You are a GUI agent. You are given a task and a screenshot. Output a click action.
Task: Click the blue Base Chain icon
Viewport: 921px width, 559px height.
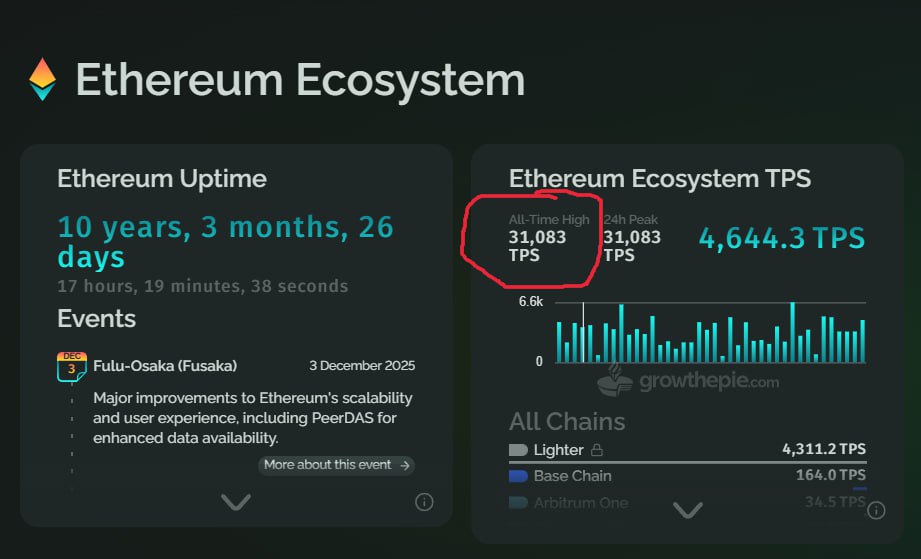[518, 476]
